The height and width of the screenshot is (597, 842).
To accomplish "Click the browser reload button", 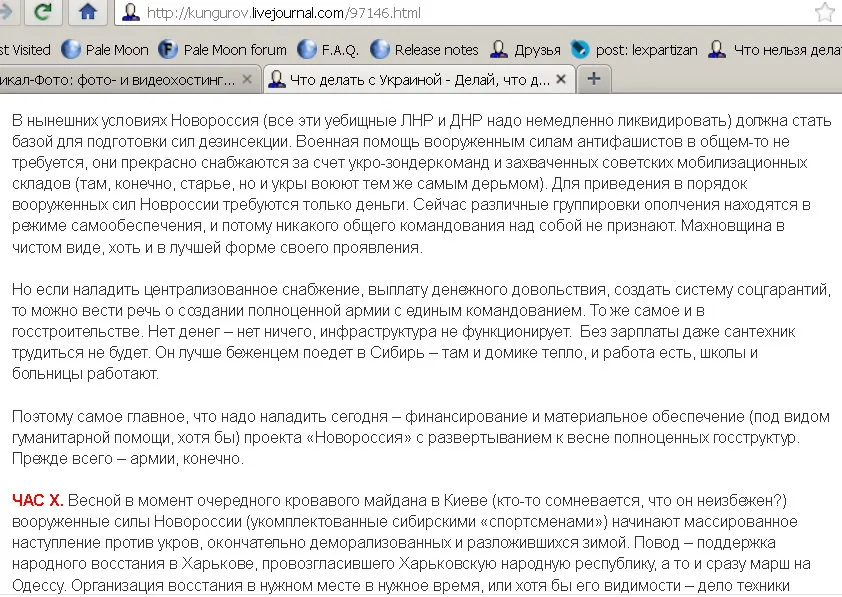I will click(42, 11).
